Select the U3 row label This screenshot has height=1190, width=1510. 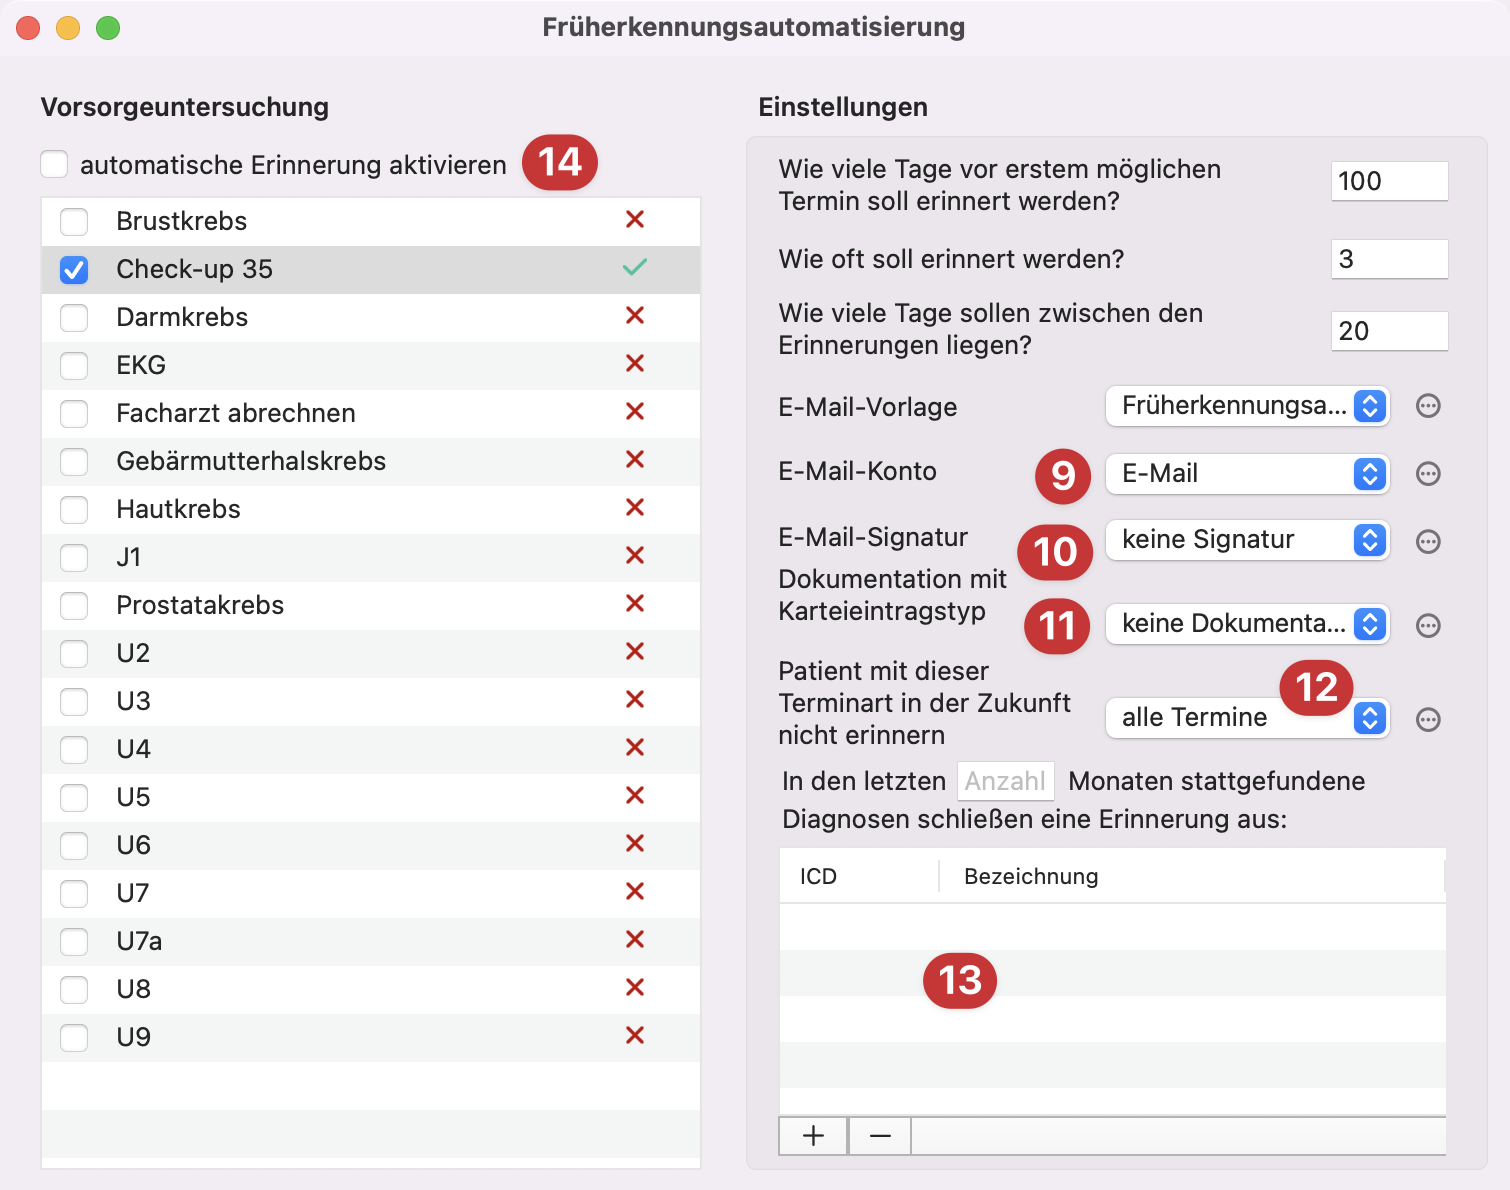pos(133,701)
